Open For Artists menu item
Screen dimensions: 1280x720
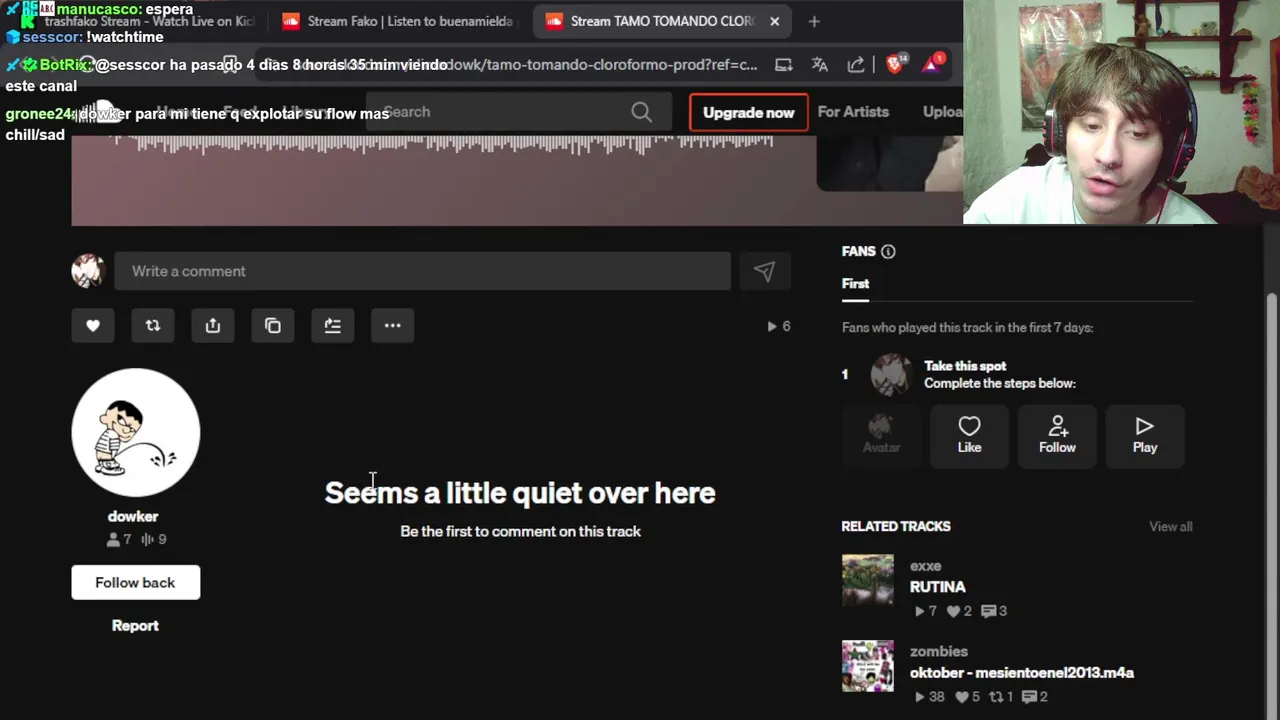[x=853, y=112]
